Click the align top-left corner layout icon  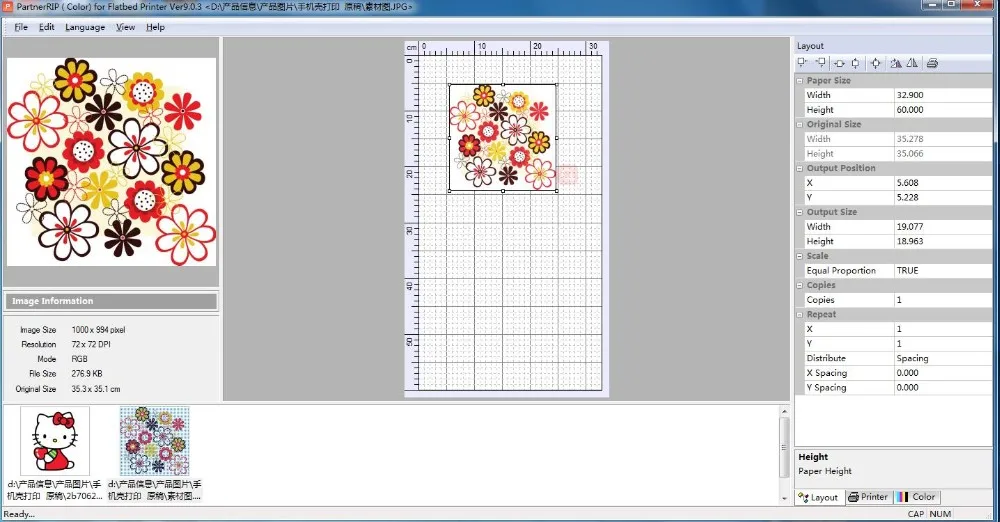802,63
